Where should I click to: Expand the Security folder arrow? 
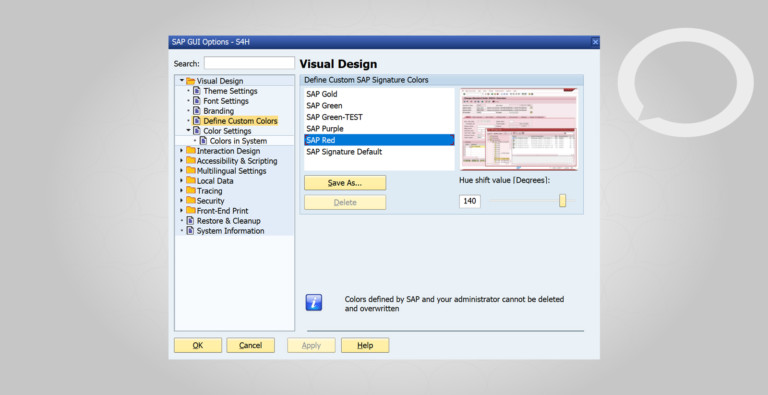point(182,200)
